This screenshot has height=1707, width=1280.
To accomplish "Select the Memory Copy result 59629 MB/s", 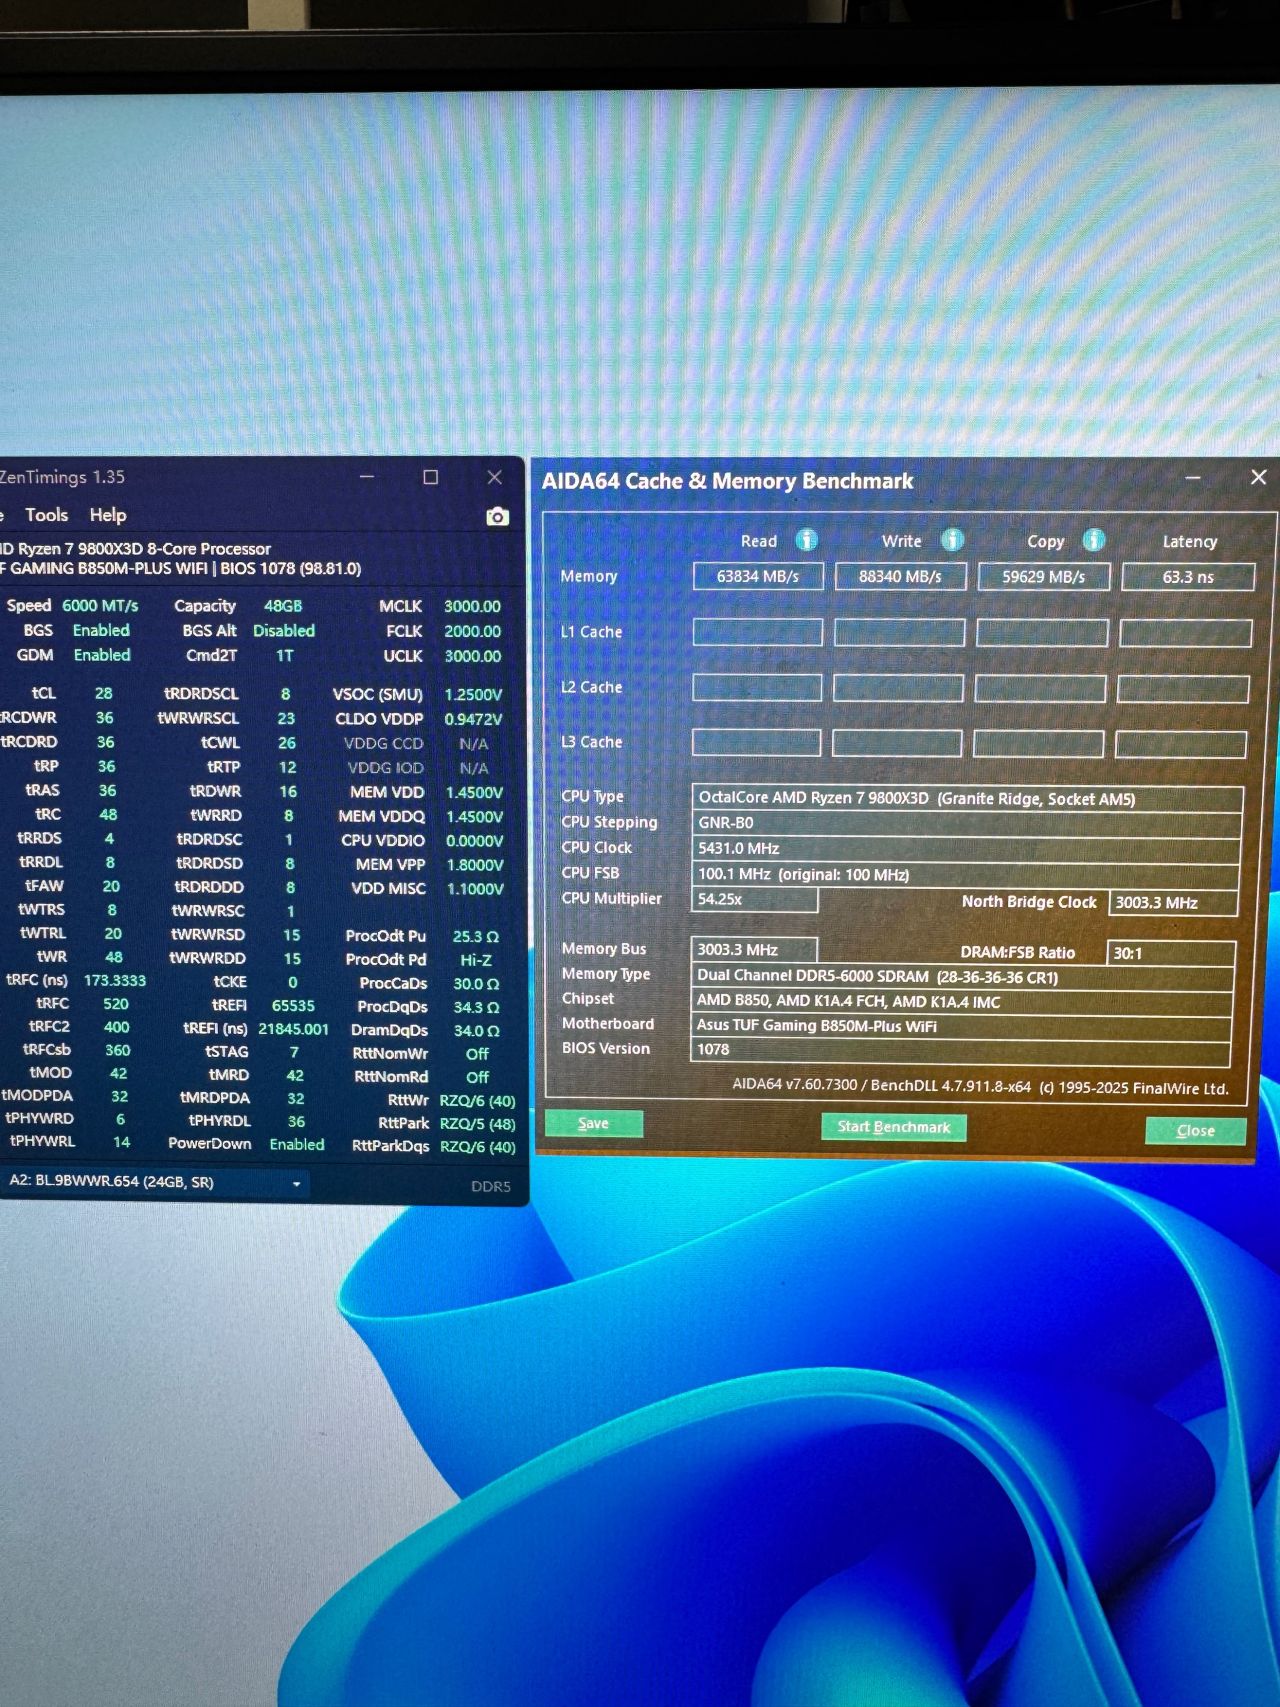I will point(1044,577).
